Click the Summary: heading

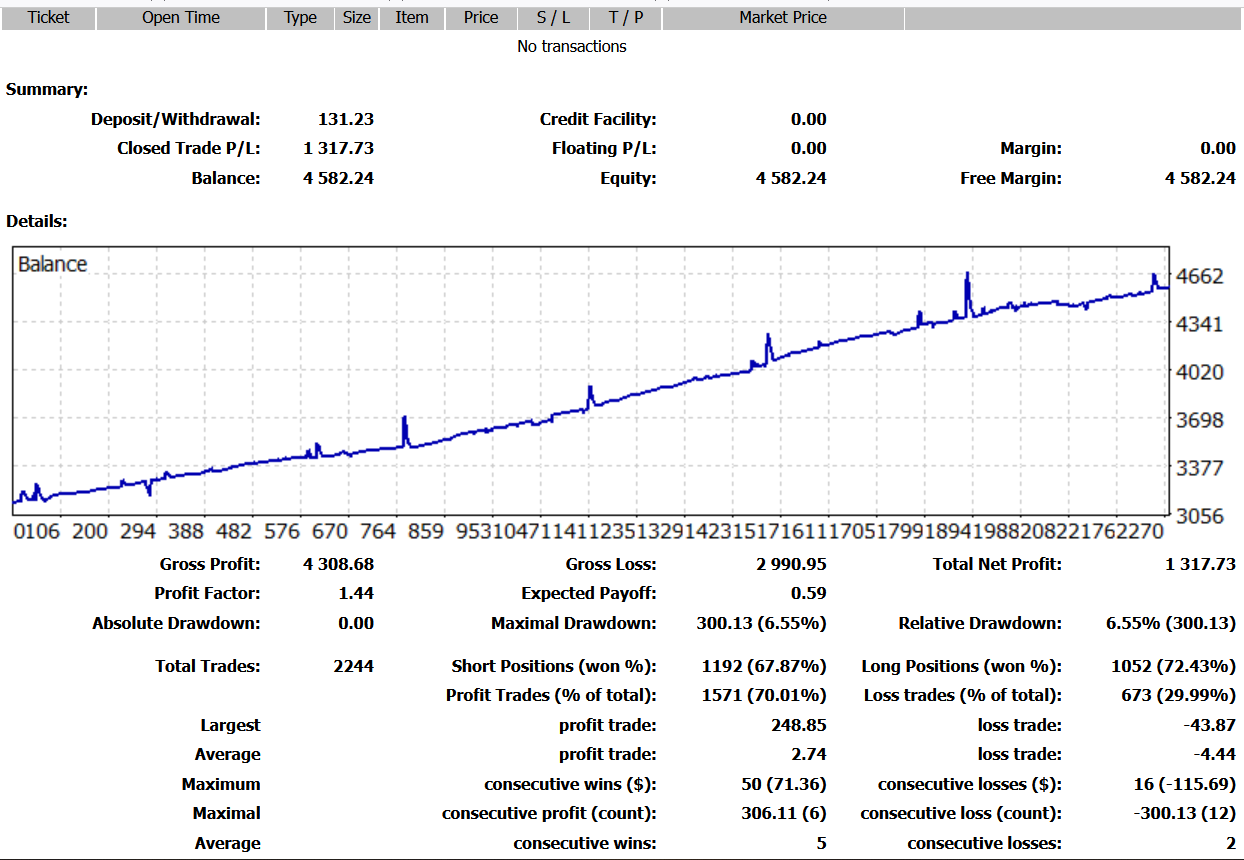click(47, 90)
